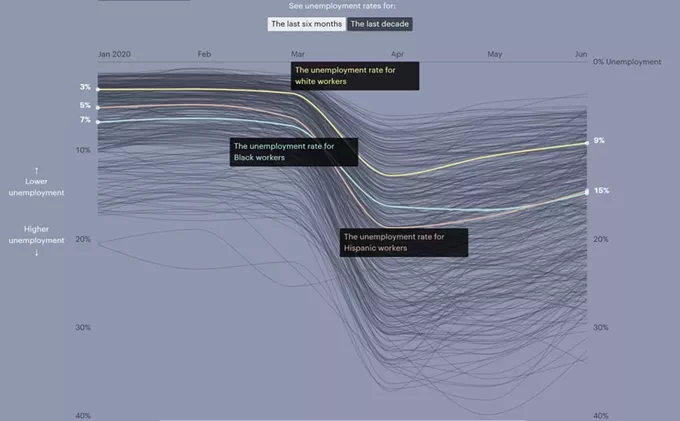Click the 3% starting data point
The image size is (680, 421).
coord(97,89)
